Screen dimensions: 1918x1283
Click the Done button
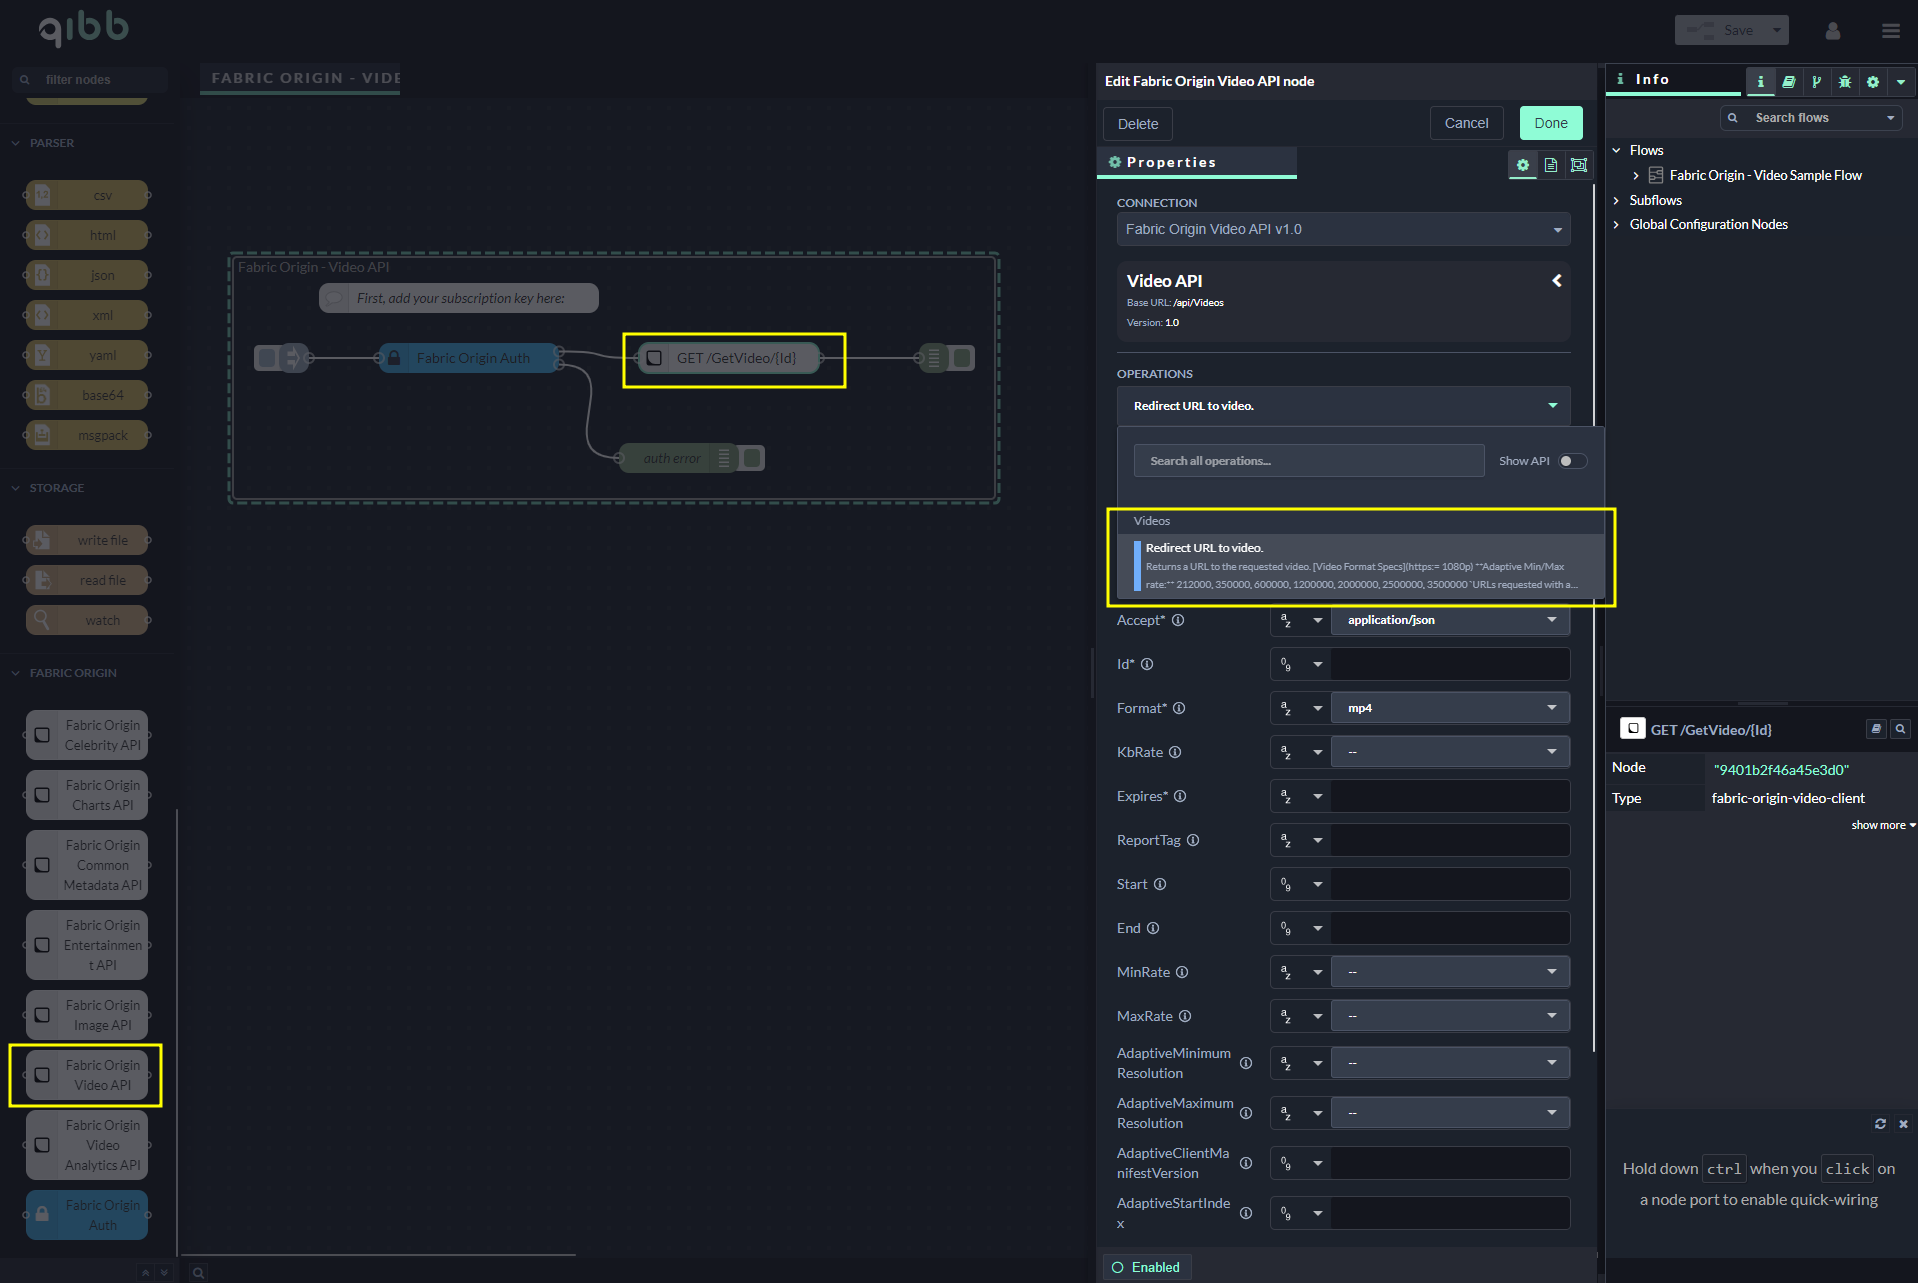[1551, 123]
